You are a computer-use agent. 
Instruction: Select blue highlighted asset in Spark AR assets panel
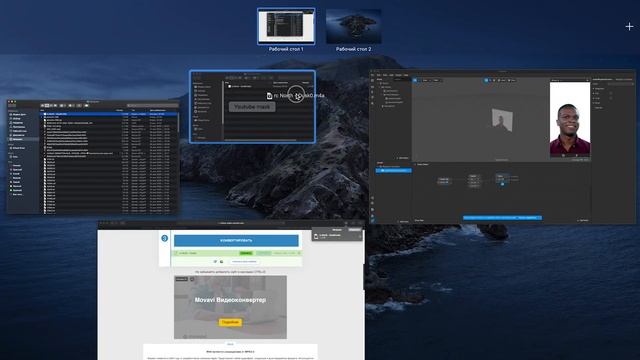[x=393, y=170]
